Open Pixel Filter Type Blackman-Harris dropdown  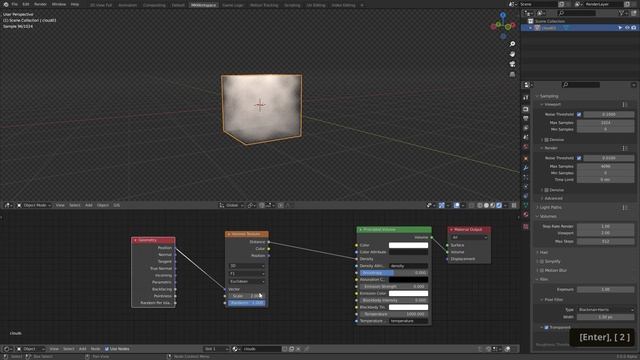[x=605, y=310]
